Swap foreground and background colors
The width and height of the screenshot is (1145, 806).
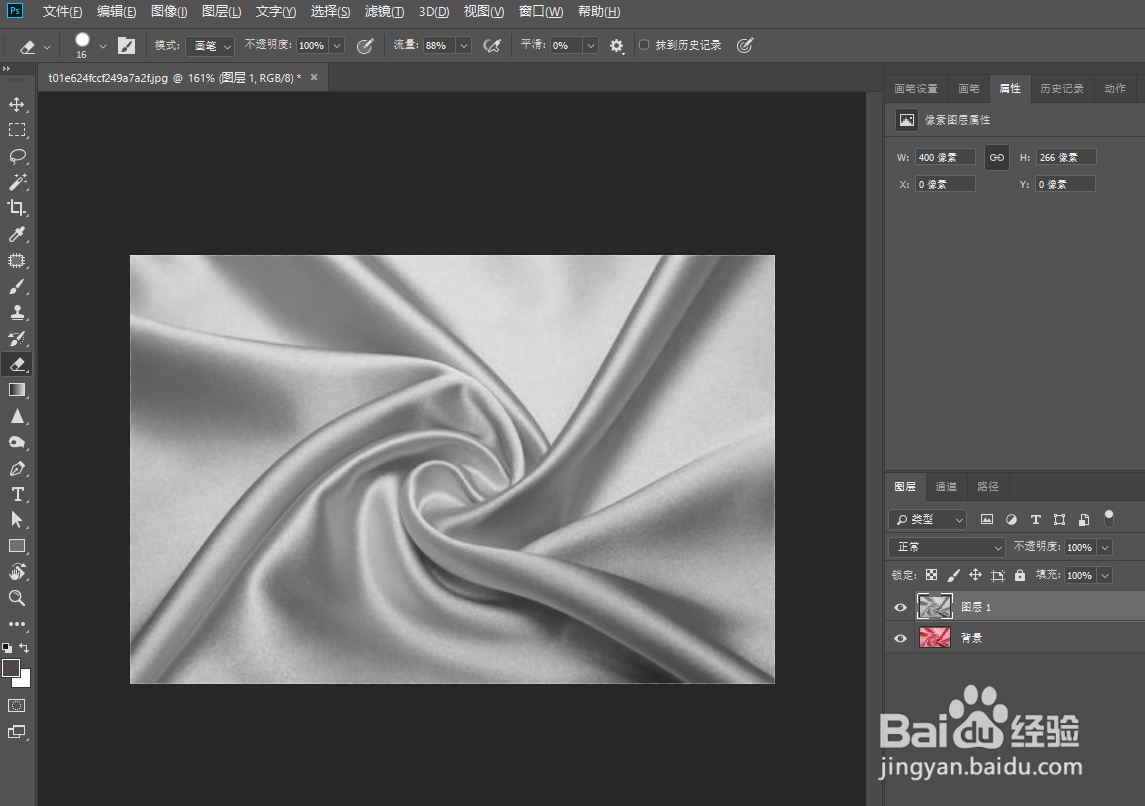coord(24,648)
